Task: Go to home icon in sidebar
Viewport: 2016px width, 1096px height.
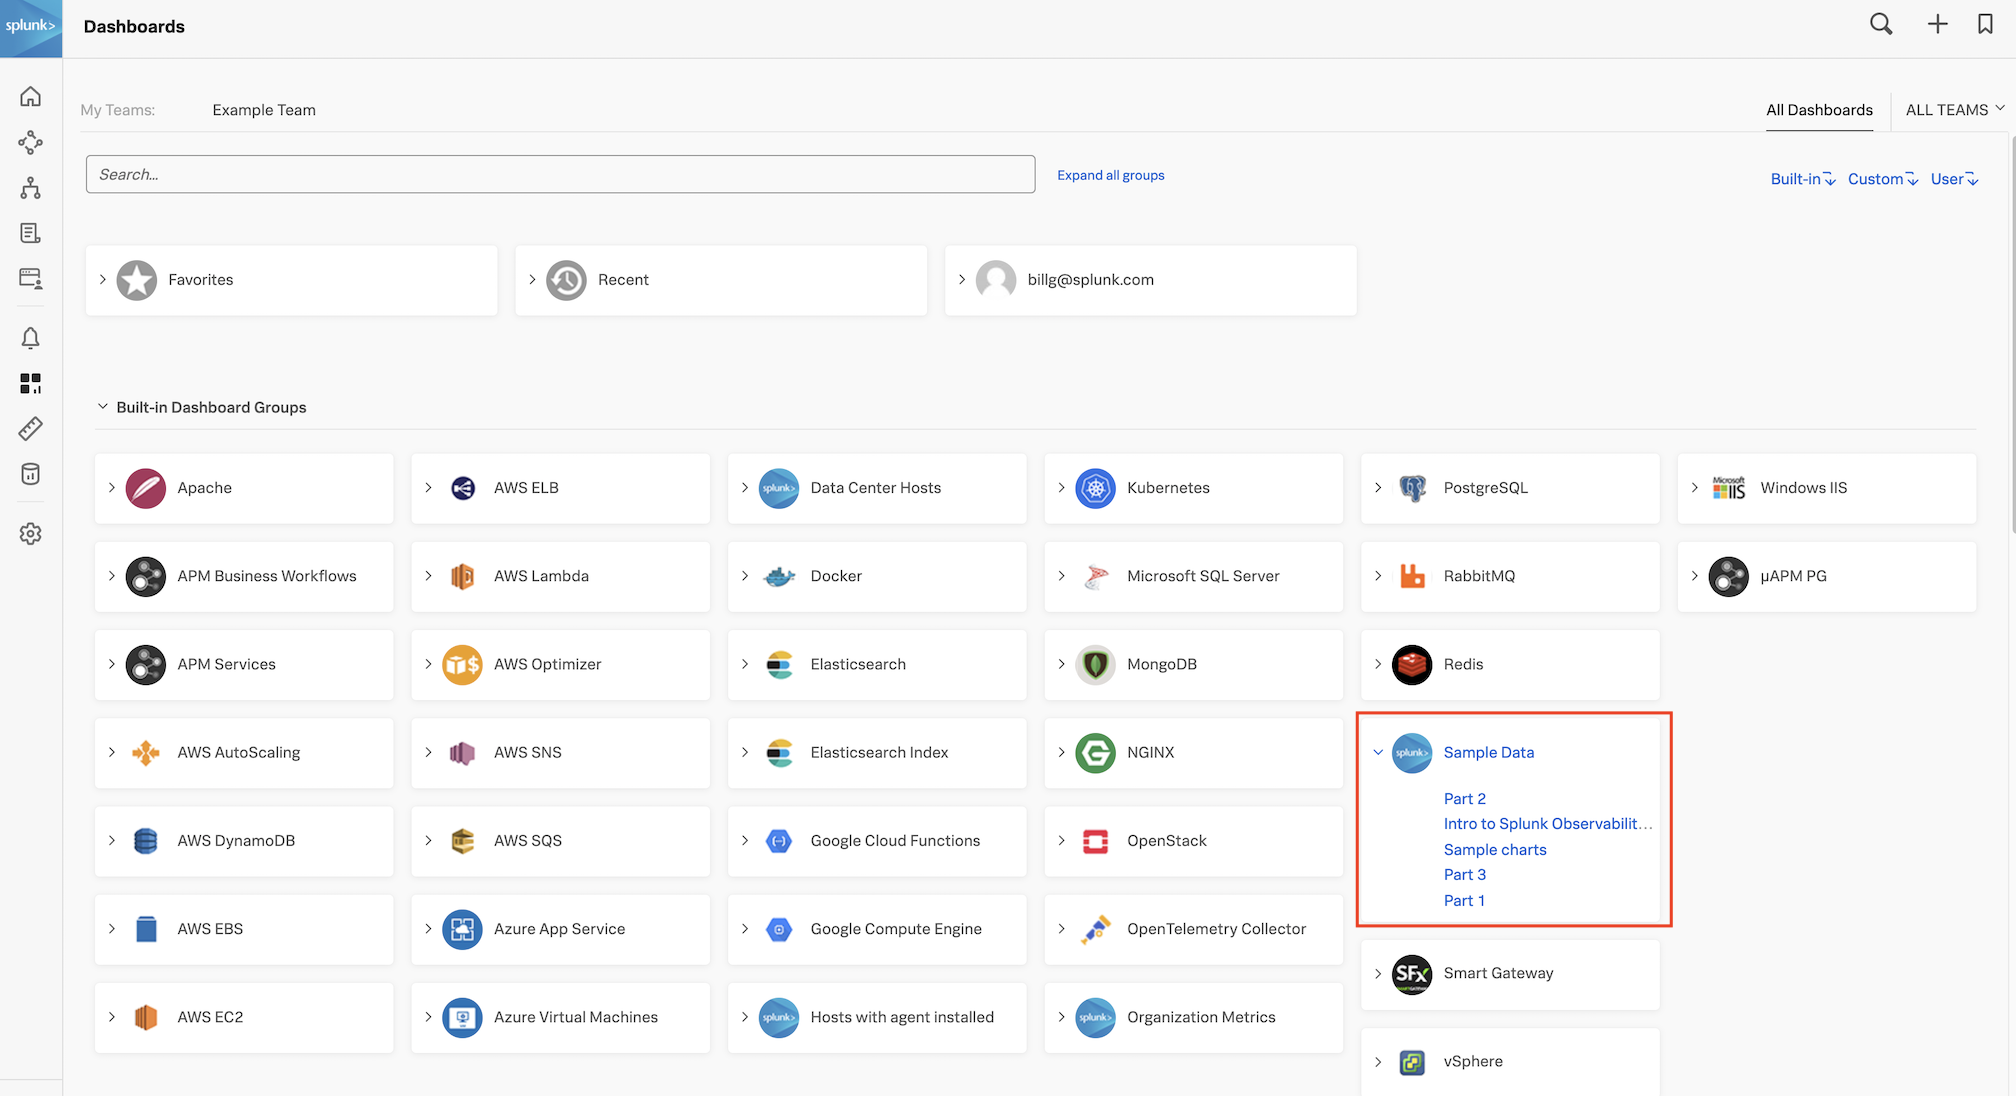Action: tap(31, 96)
